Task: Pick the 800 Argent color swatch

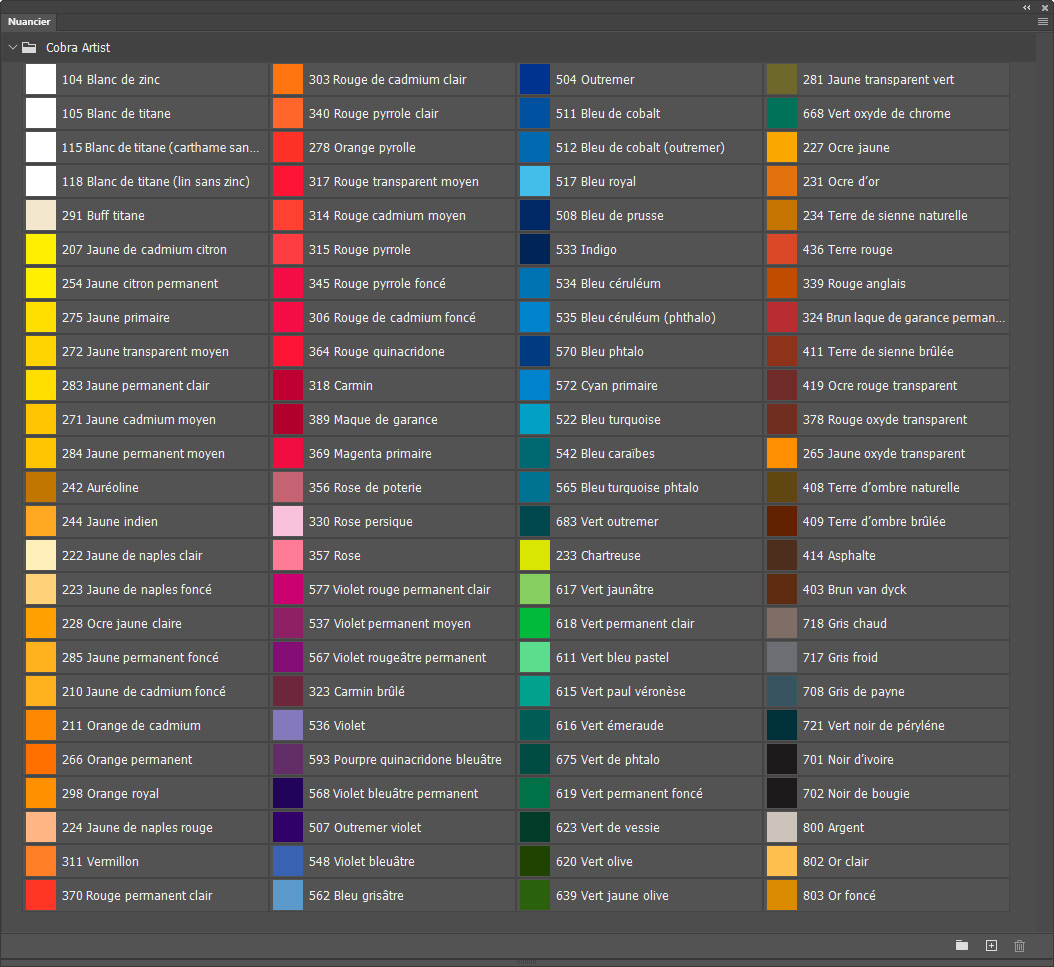Action: coord(782,828)
